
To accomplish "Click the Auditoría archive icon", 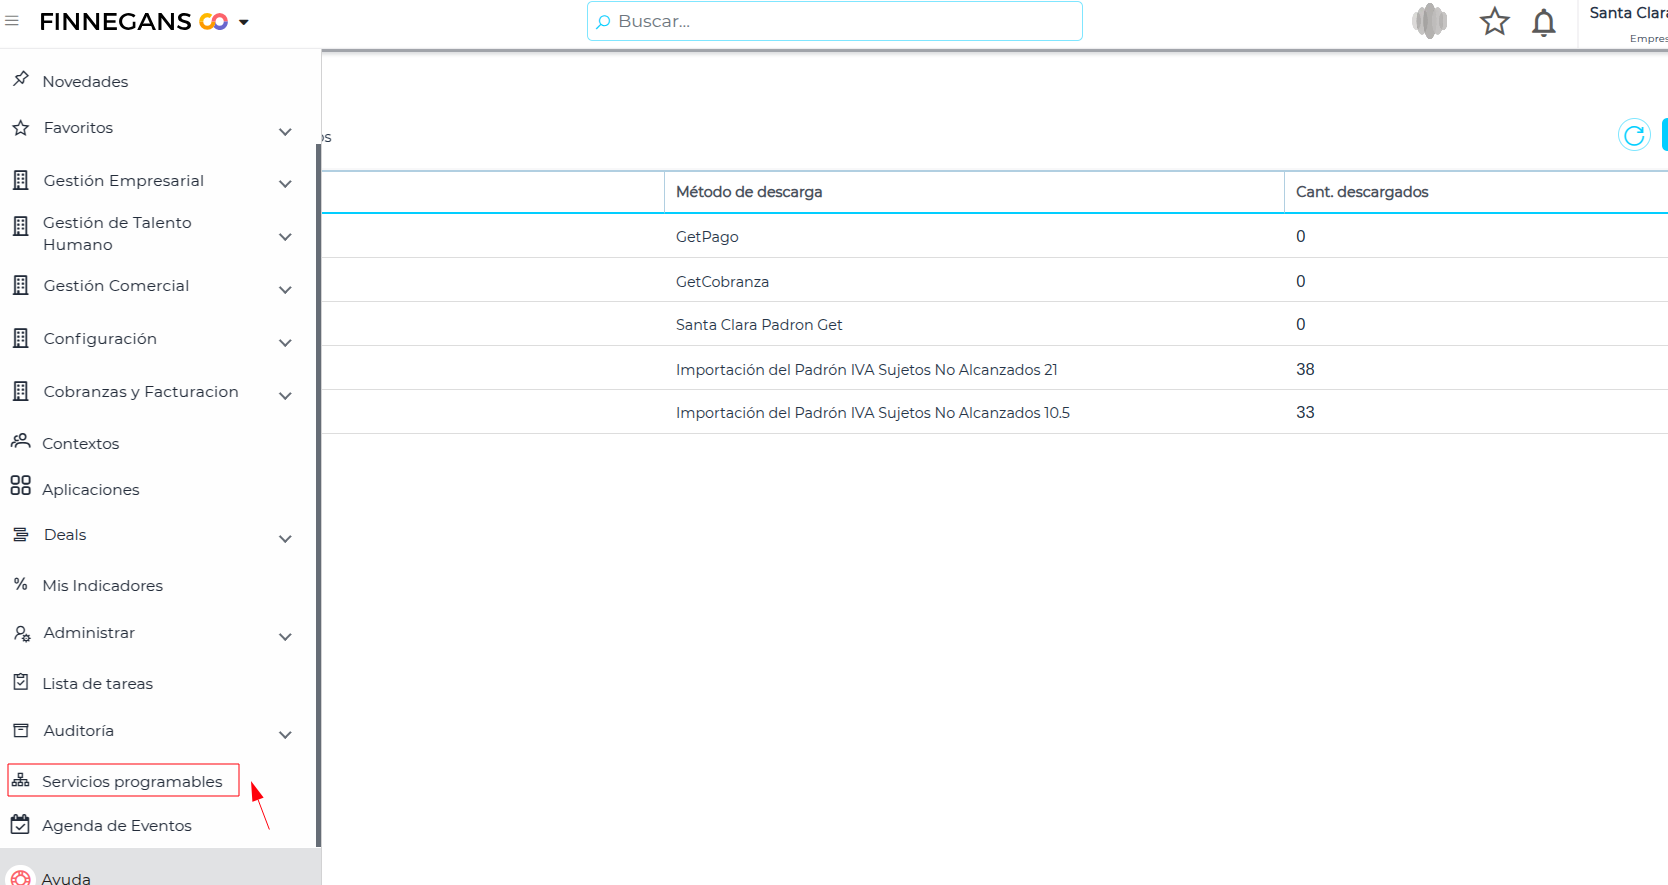I will pyautogui.click(x=21, y=731).
